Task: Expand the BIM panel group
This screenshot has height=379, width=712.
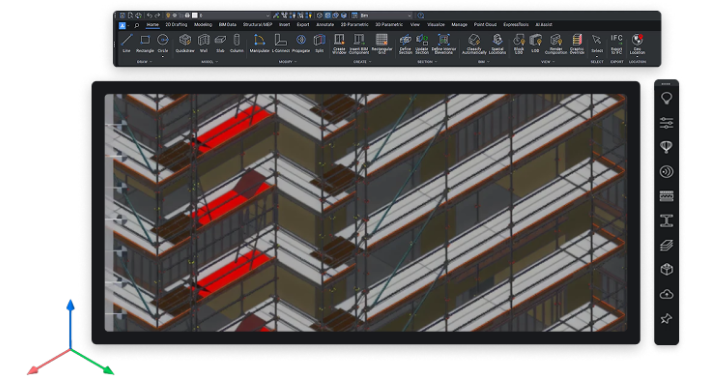Action: [x=483, y=62]
